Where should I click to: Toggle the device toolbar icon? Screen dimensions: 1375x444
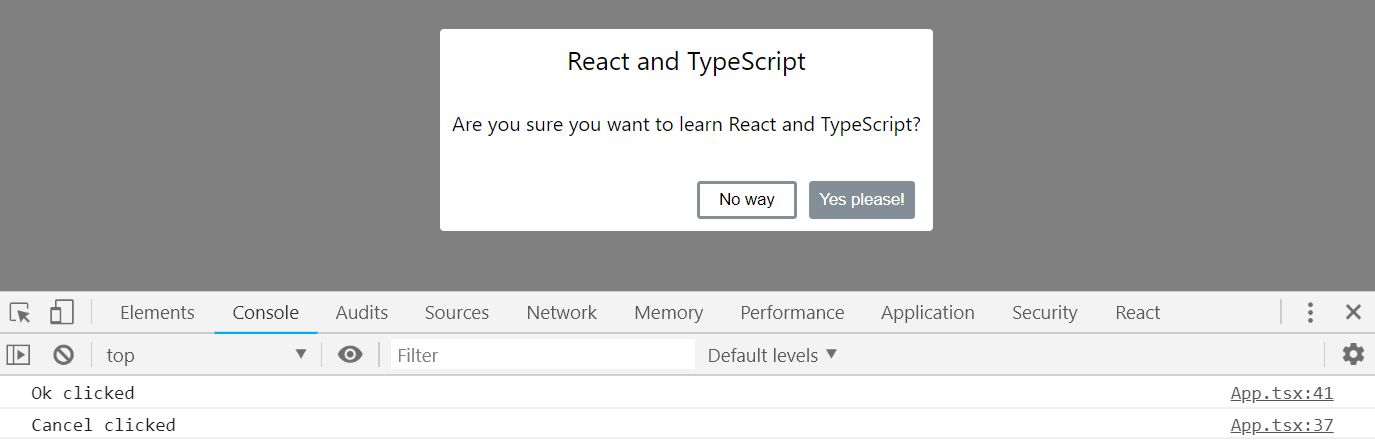pos(62,313)
